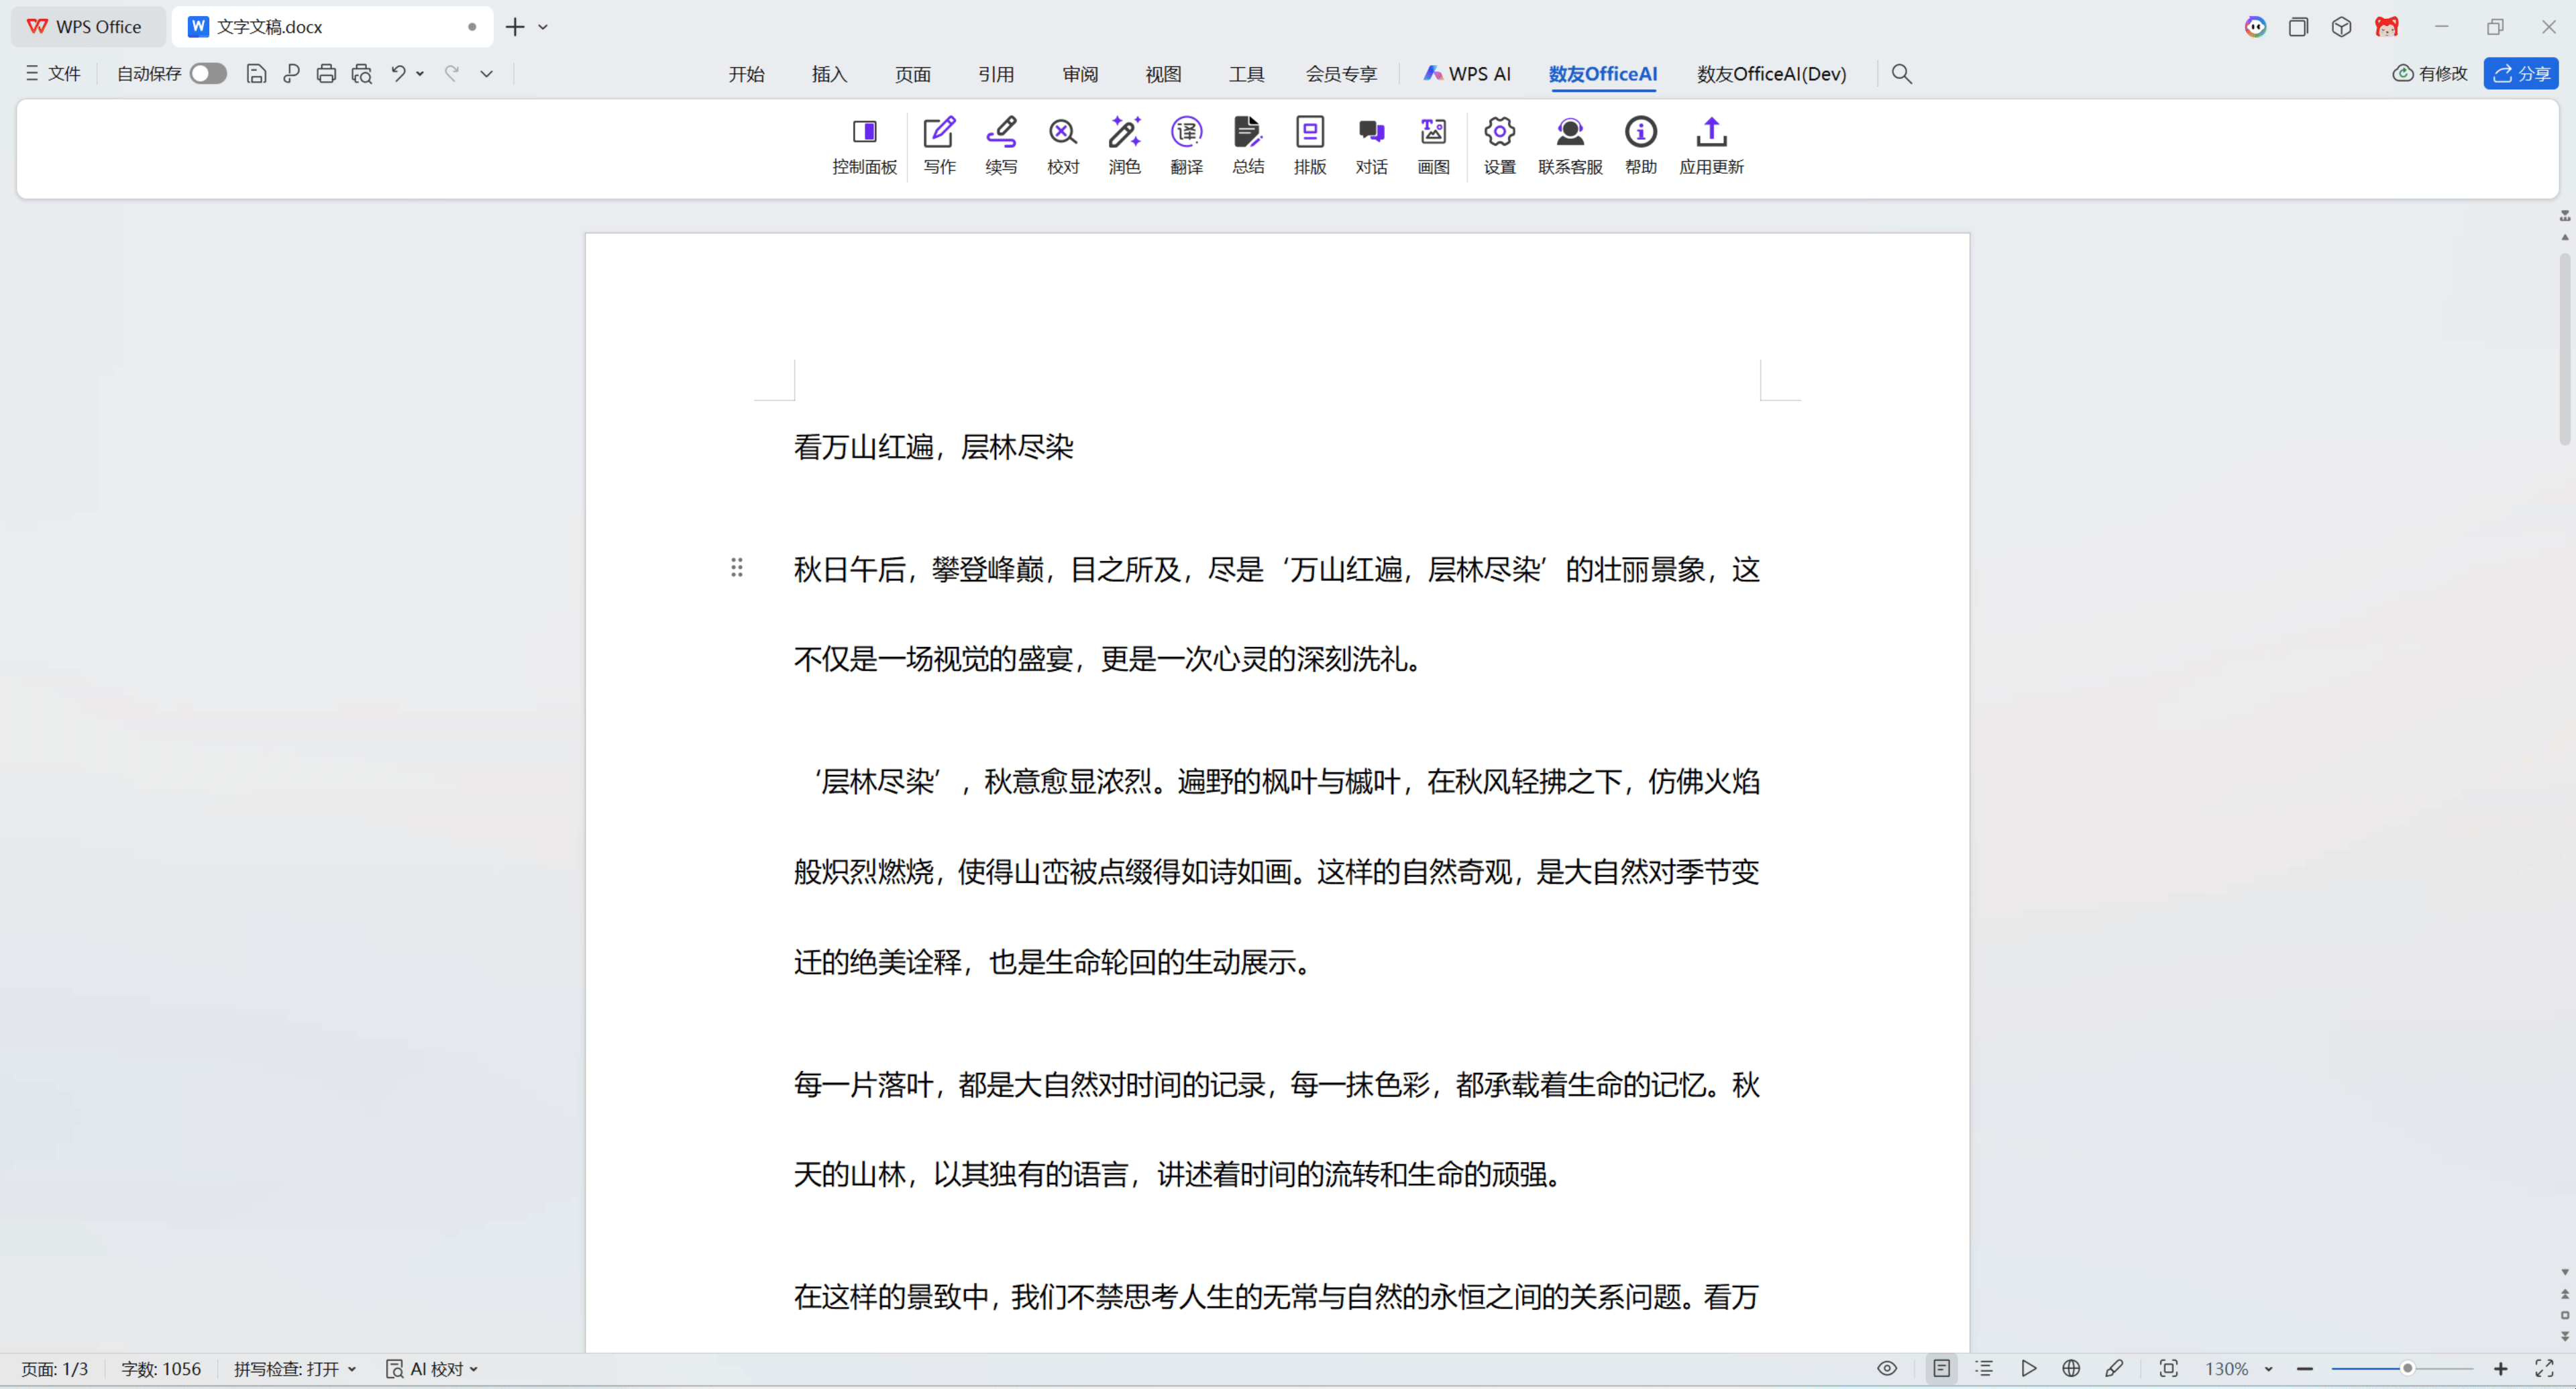Open the 插入 ribbon menu

pos(829,73)
